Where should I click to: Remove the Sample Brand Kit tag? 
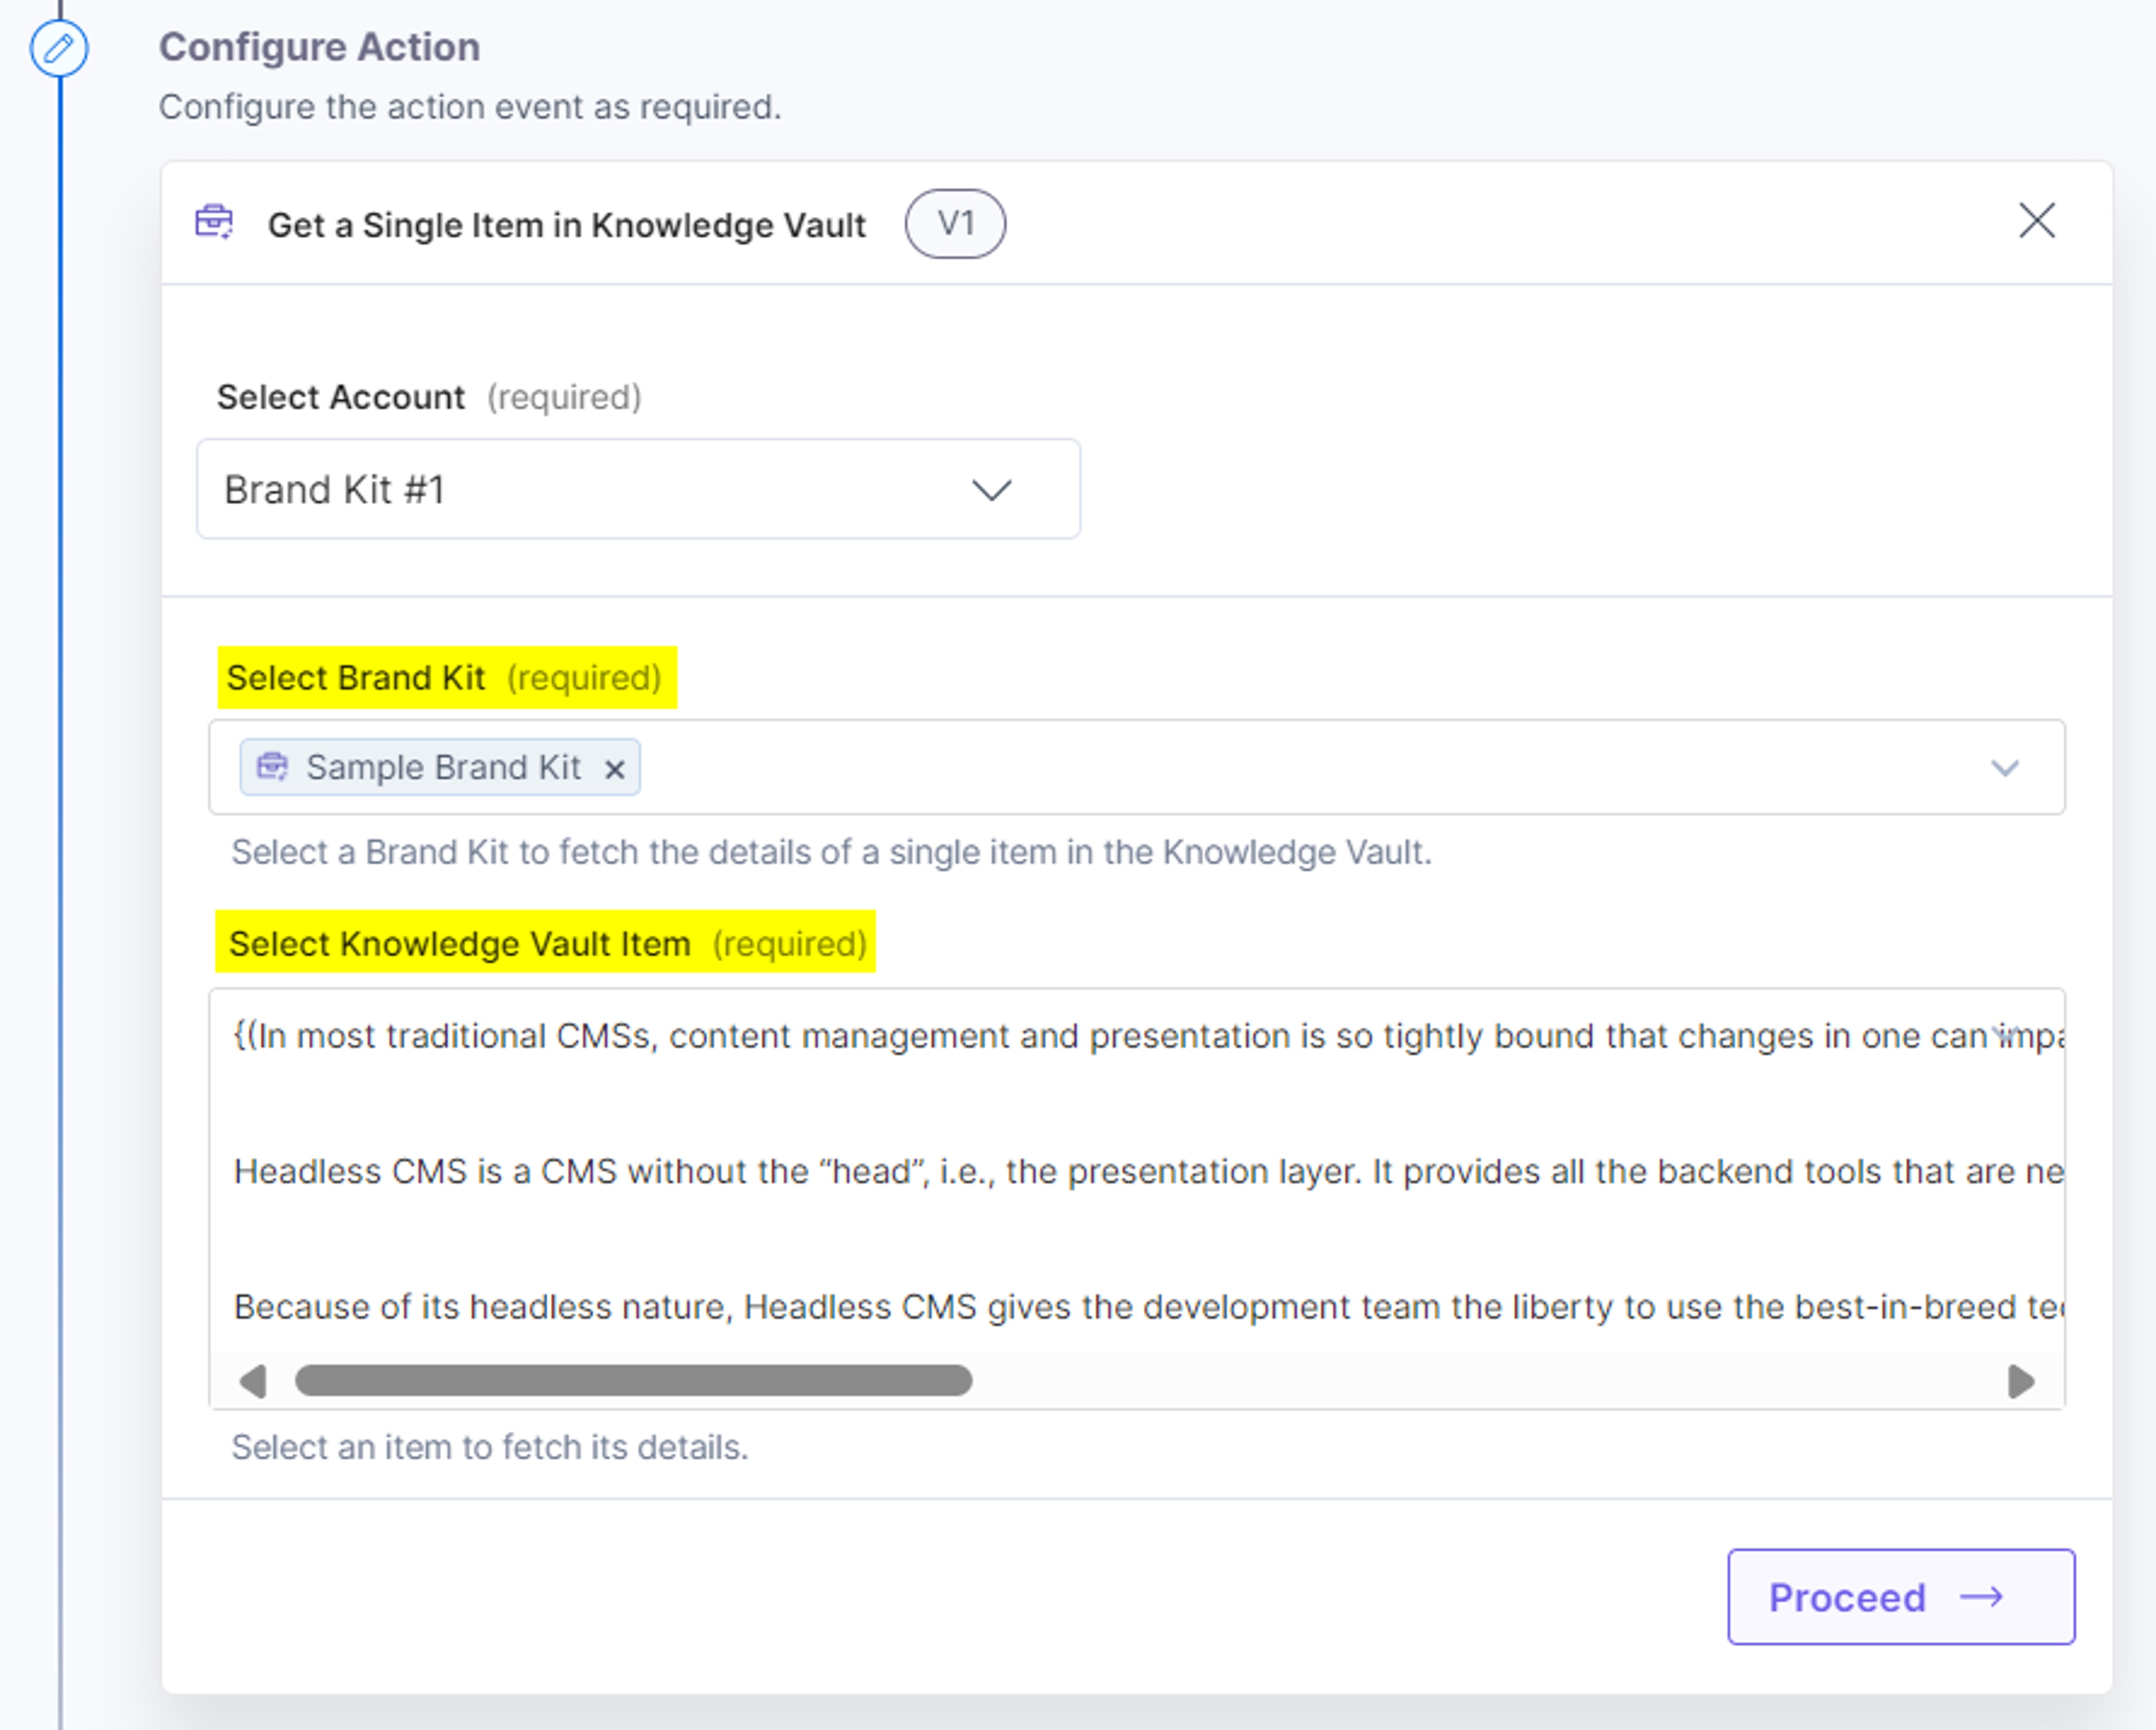point(614,769)
